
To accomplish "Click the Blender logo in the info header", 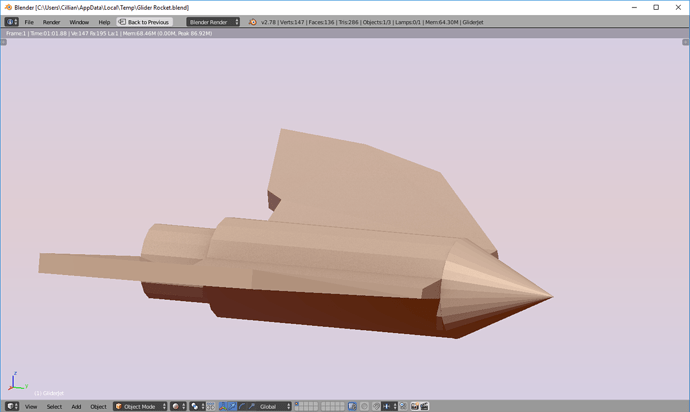I will pyautogui.click(x=252, y=22).
